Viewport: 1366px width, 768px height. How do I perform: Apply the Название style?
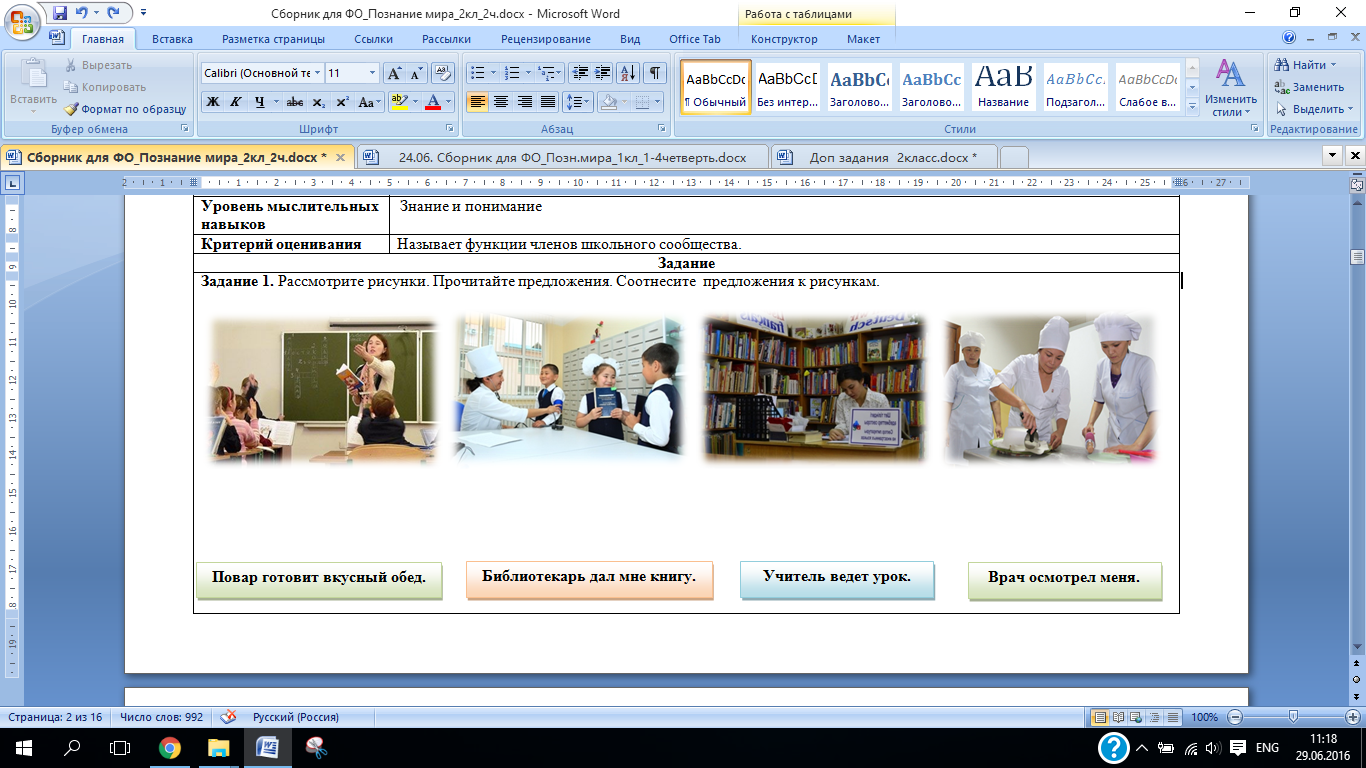[1004, 87]
